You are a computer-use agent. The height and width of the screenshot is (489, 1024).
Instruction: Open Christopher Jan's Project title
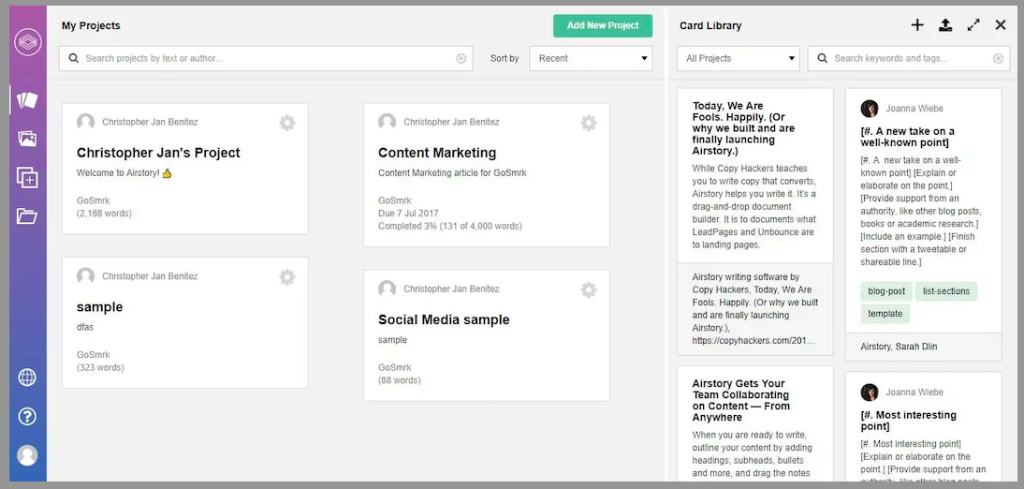(158, 153)
